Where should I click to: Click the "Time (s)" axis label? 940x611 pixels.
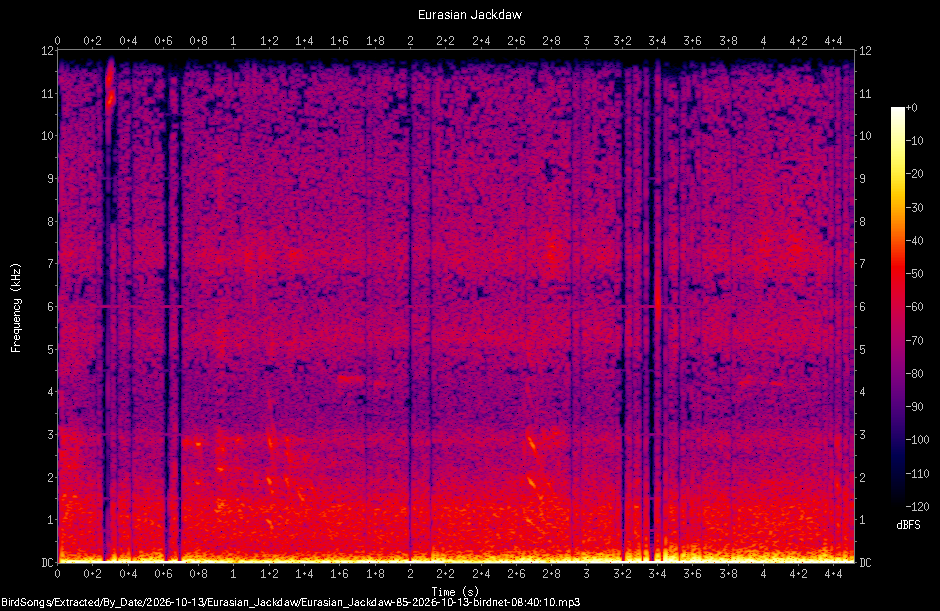coord(455,591)
